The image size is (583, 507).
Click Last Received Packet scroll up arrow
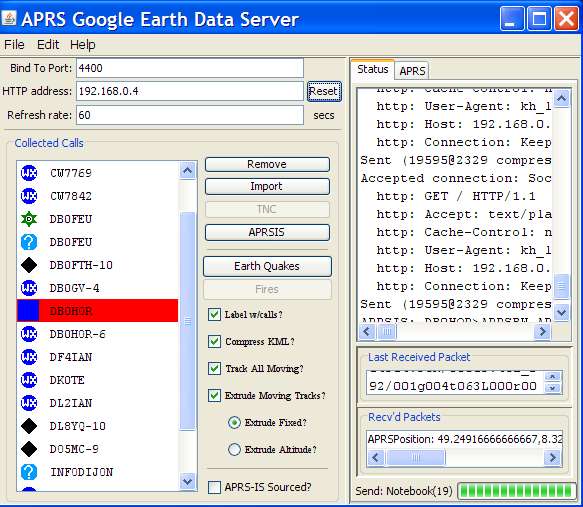tap(553, 377)
